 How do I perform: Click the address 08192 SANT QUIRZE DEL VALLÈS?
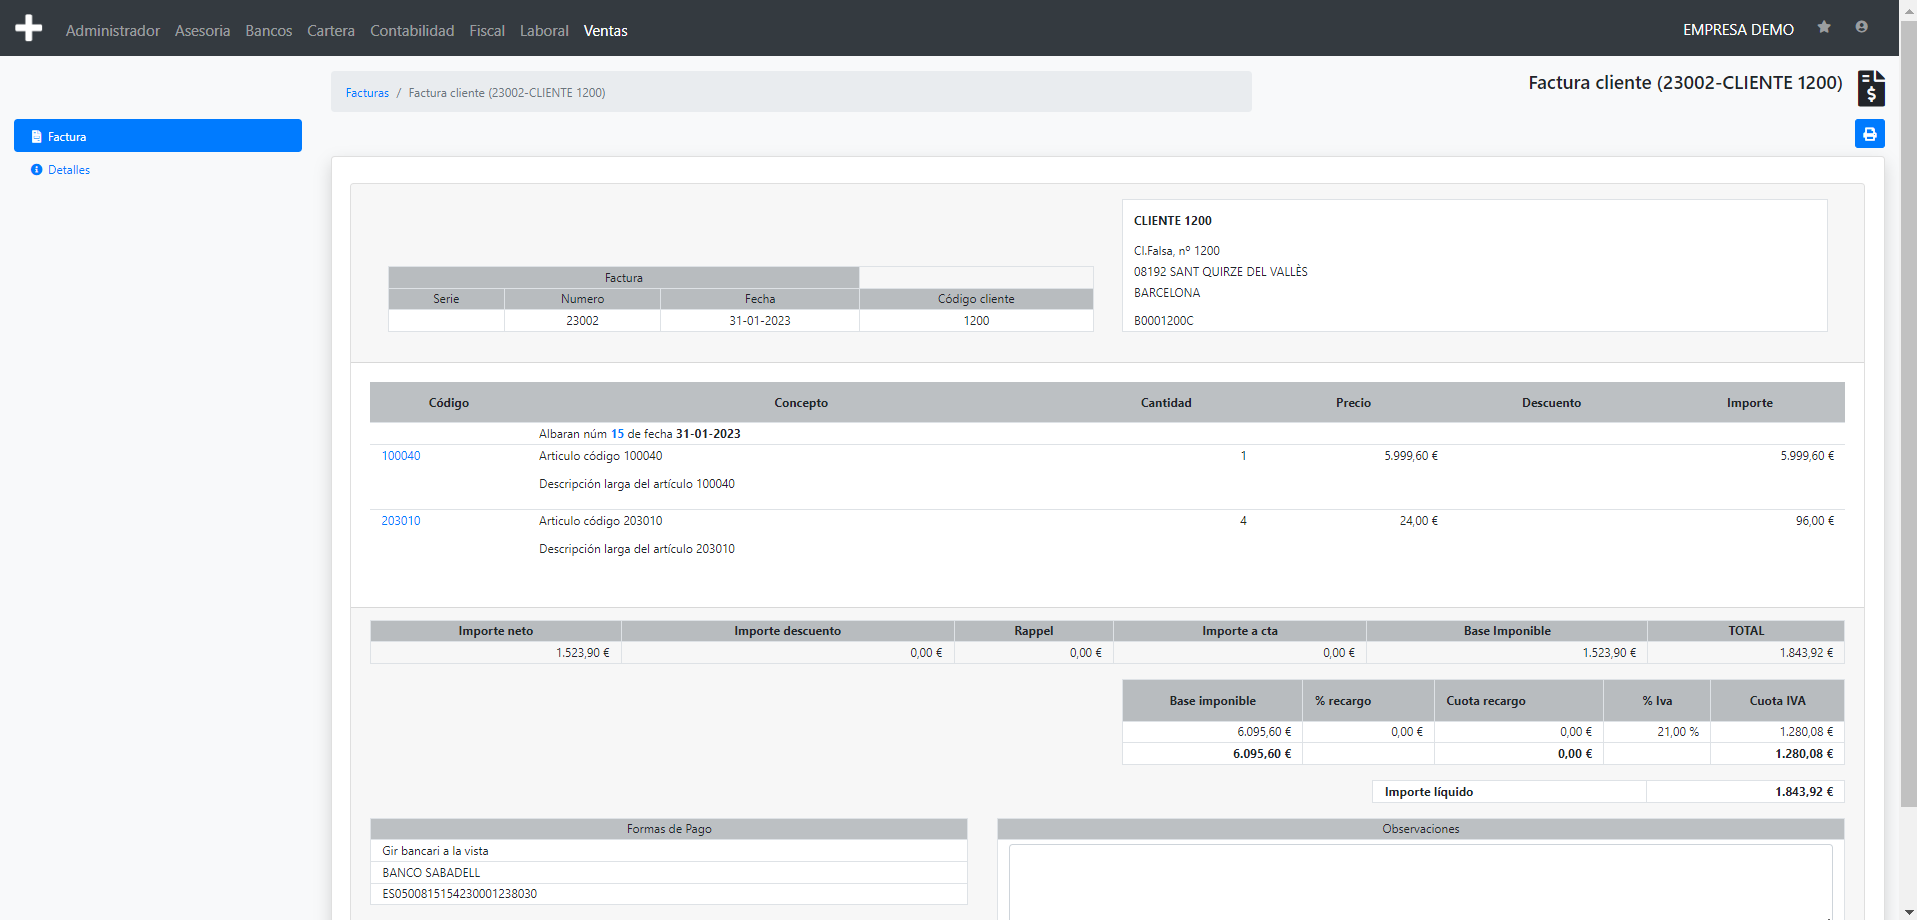click(x=1220, y=272)
